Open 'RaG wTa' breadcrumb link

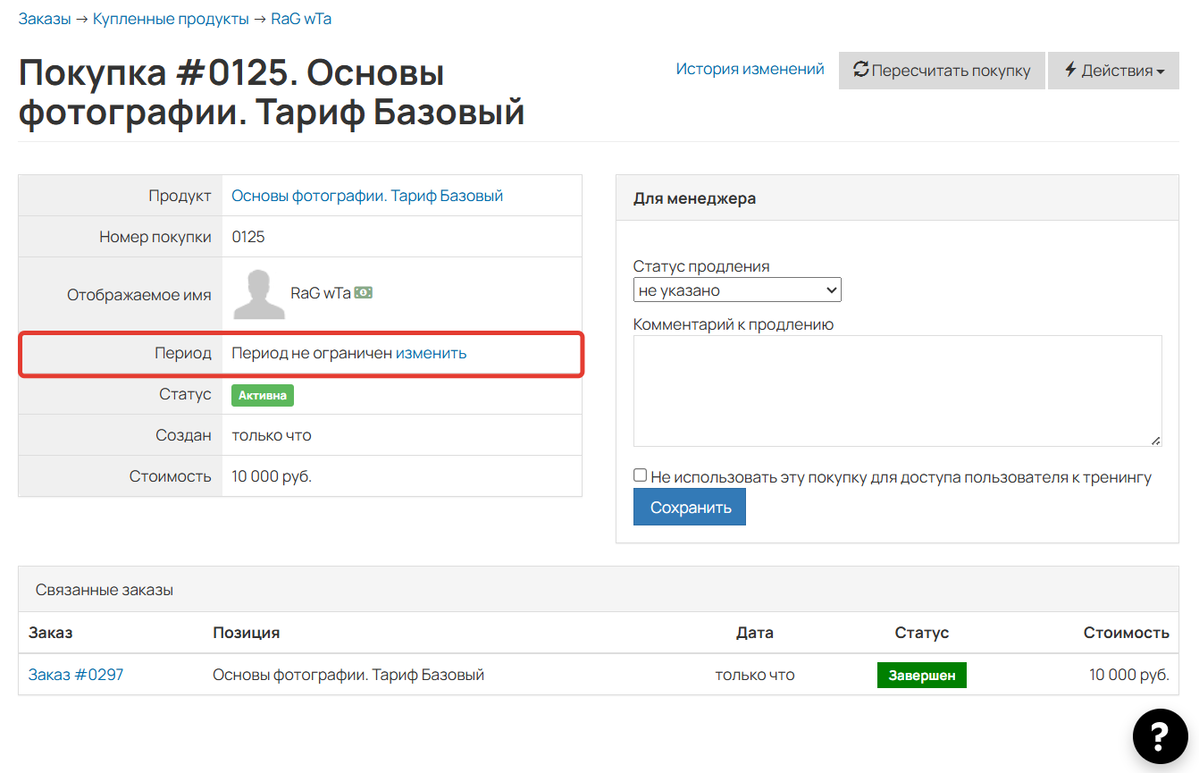tap(301, 18)
